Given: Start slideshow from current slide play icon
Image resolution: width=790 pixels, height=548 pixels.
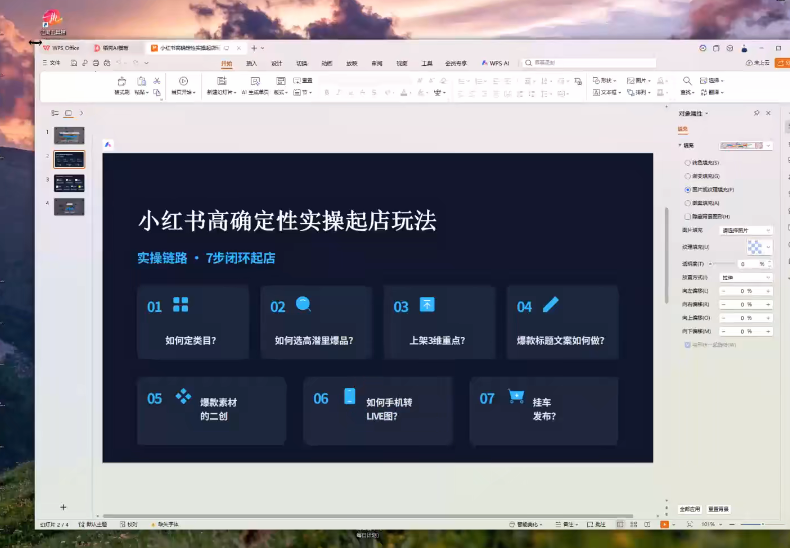Looking at the screenshot, I should [x=183, y=81].
